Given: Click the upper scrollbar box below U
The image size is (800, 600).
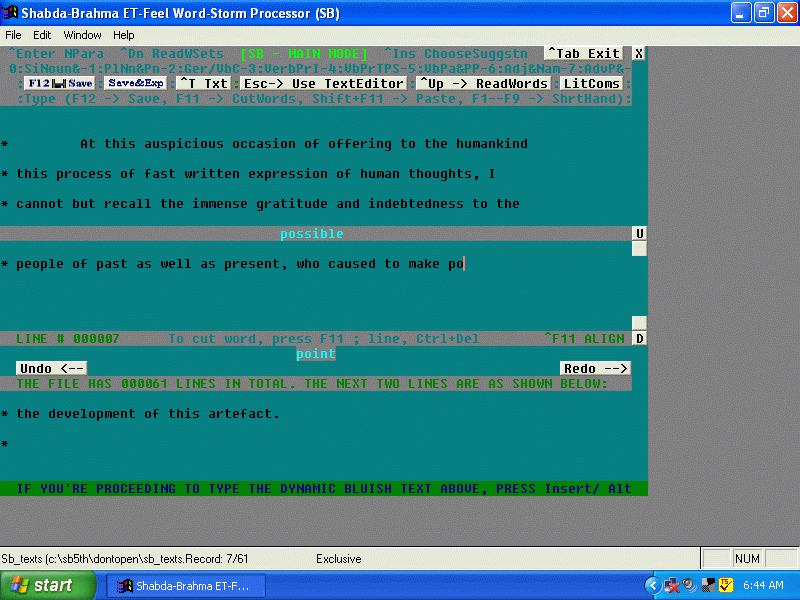Looking at the screenshot, I should pyautogui.click(x=639, y=248).
